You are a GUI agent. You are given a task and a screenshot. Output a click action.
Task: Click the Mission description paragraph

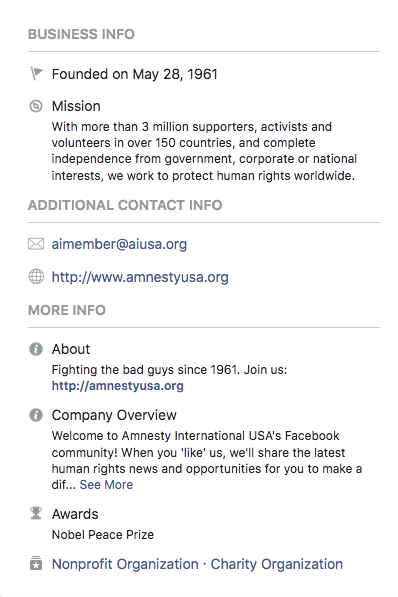point(206,151)
